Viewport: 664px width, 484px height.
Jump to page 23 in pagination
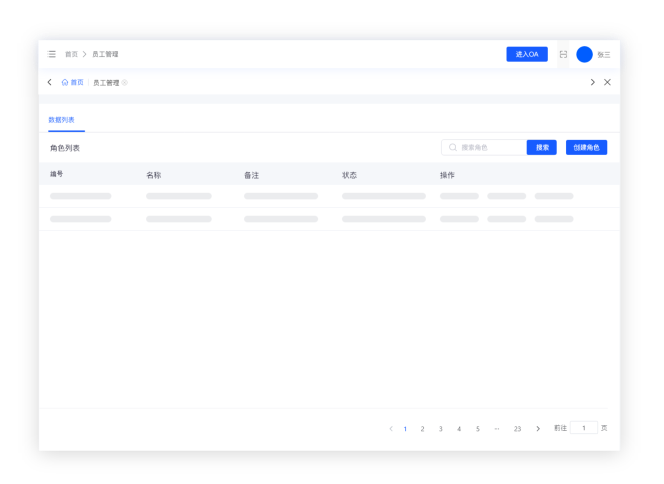point(517,428)
